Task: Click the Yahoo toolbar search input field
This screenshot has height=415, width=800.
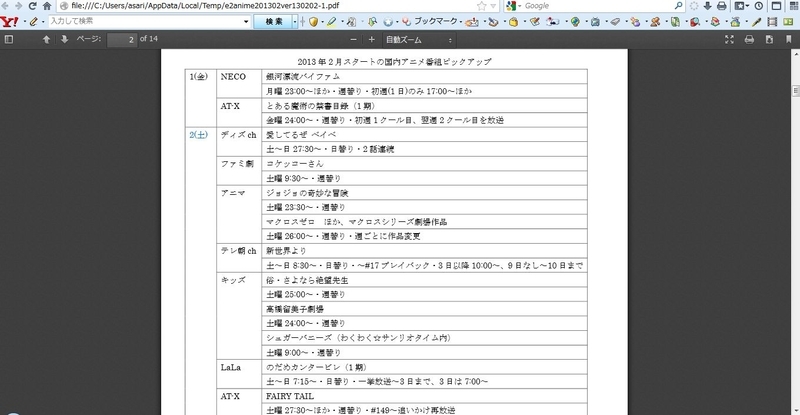Action: coord(145,21)
